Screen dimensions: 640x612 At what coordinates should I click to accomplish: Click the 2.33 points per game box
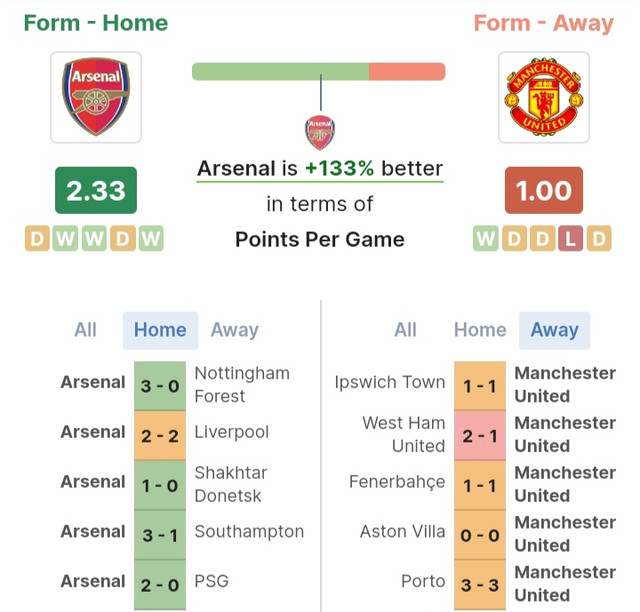[x=96, y=190]
